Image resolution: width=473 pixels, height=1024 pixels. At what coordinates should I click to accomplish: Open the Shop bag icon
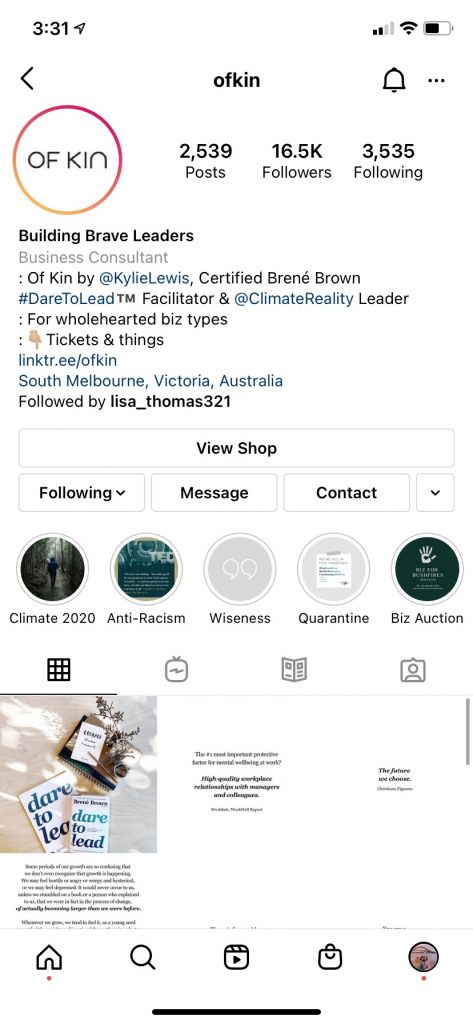click(x=330, y=957)
